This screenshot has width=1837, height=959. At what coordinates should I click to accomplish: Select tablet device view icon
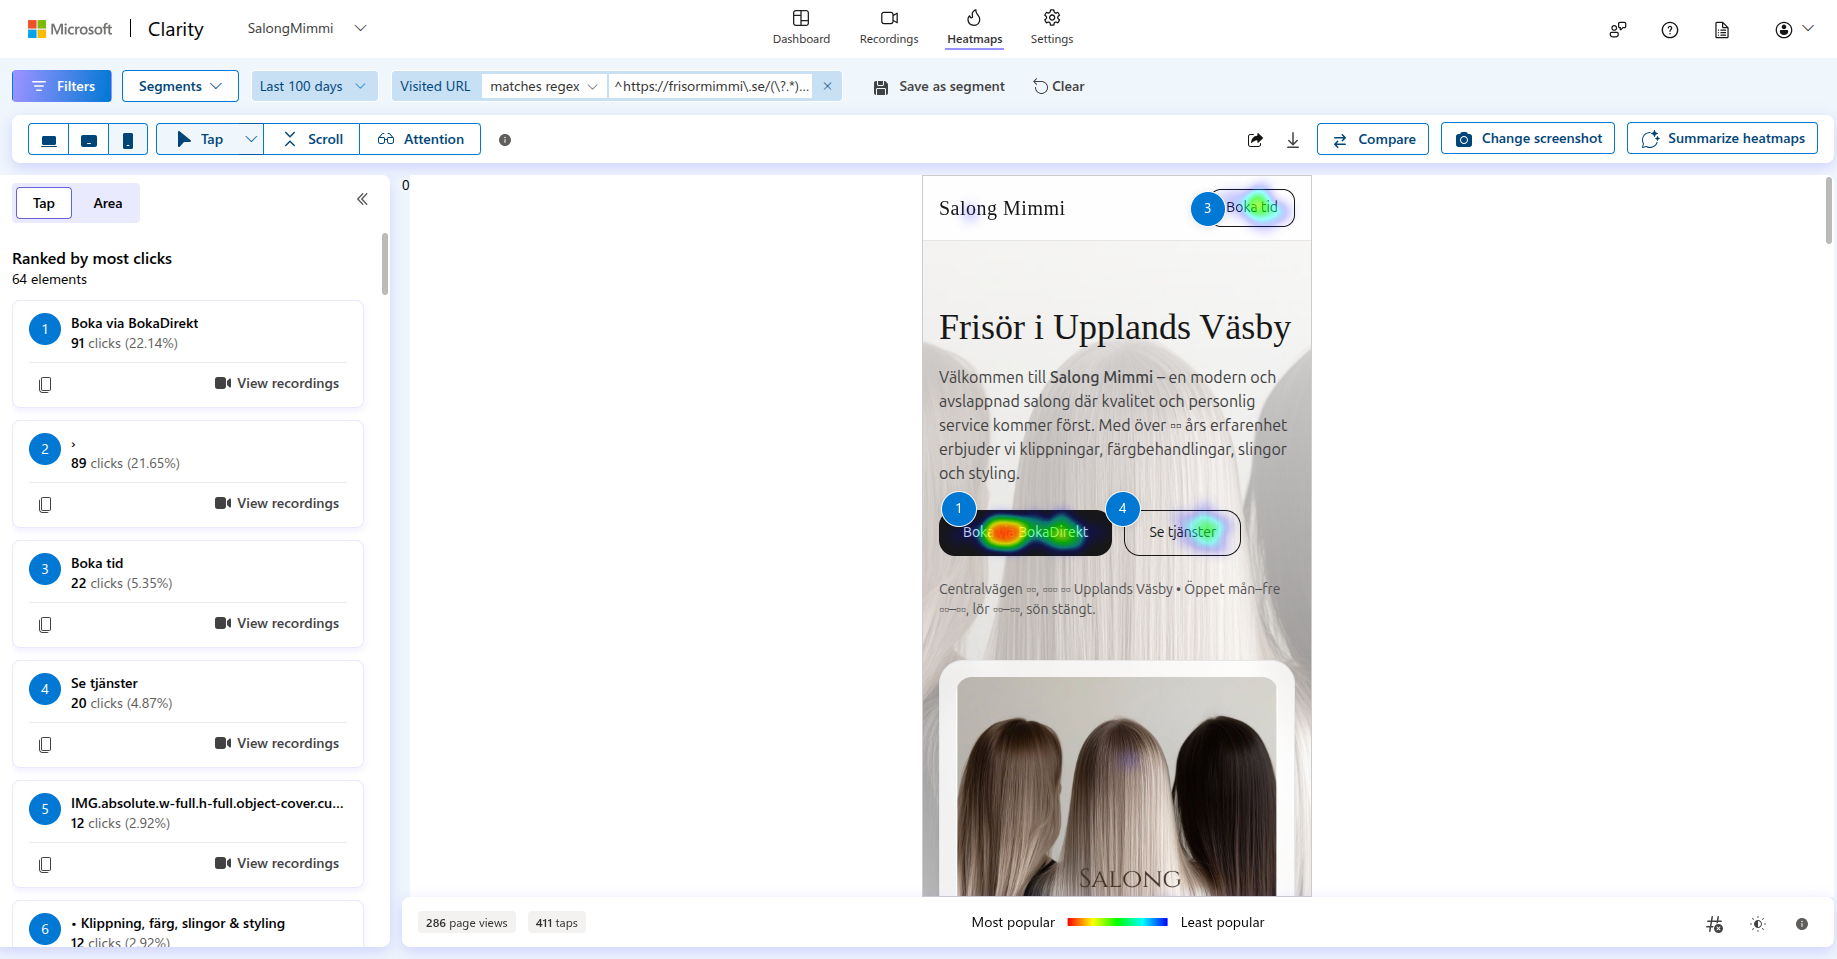(x=89, y=140)
